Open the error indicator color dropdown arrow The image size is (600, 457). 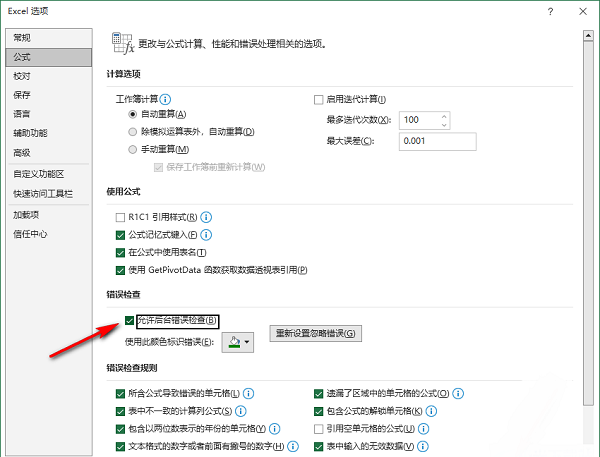247,341
